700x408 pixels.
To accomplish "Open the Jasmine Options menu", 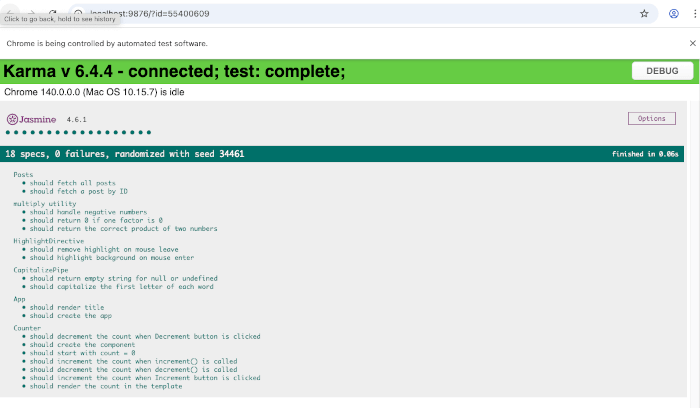I will [651, 118].
